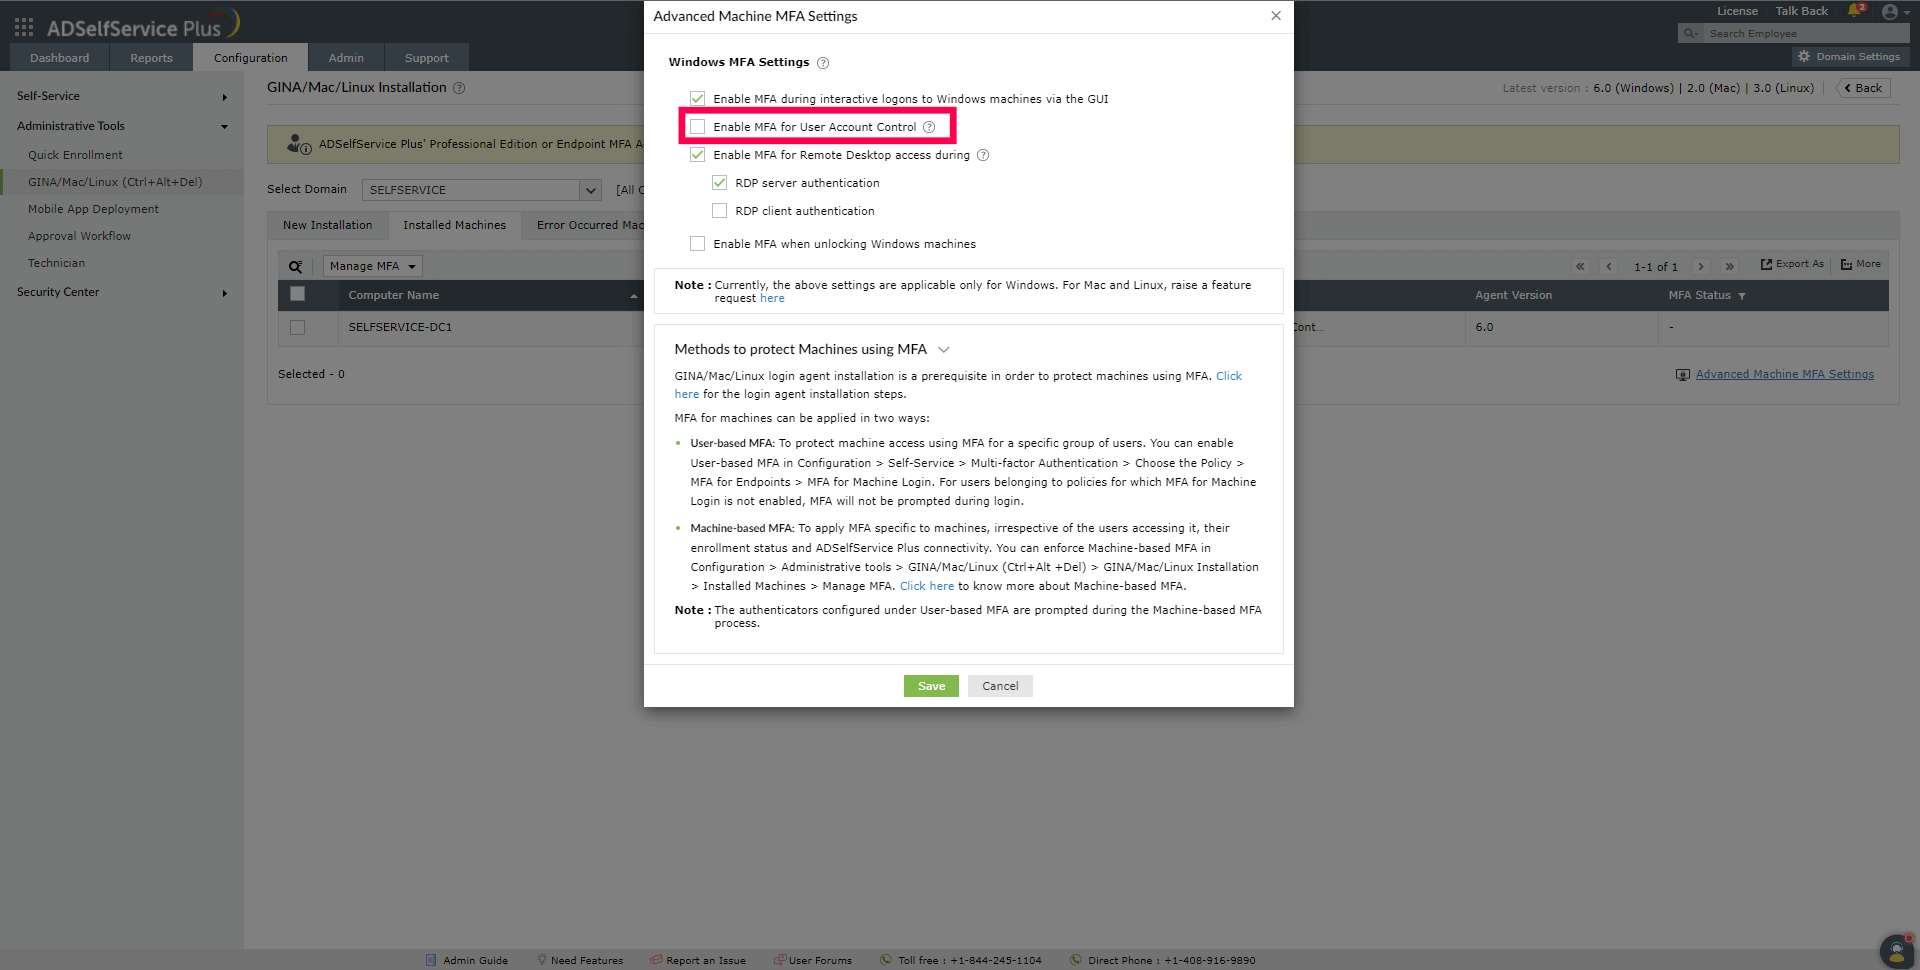This screenshot has height=970, width=1920.
Task: Open Quick Enrollment in the sidebar
Action: pos(75,155)
